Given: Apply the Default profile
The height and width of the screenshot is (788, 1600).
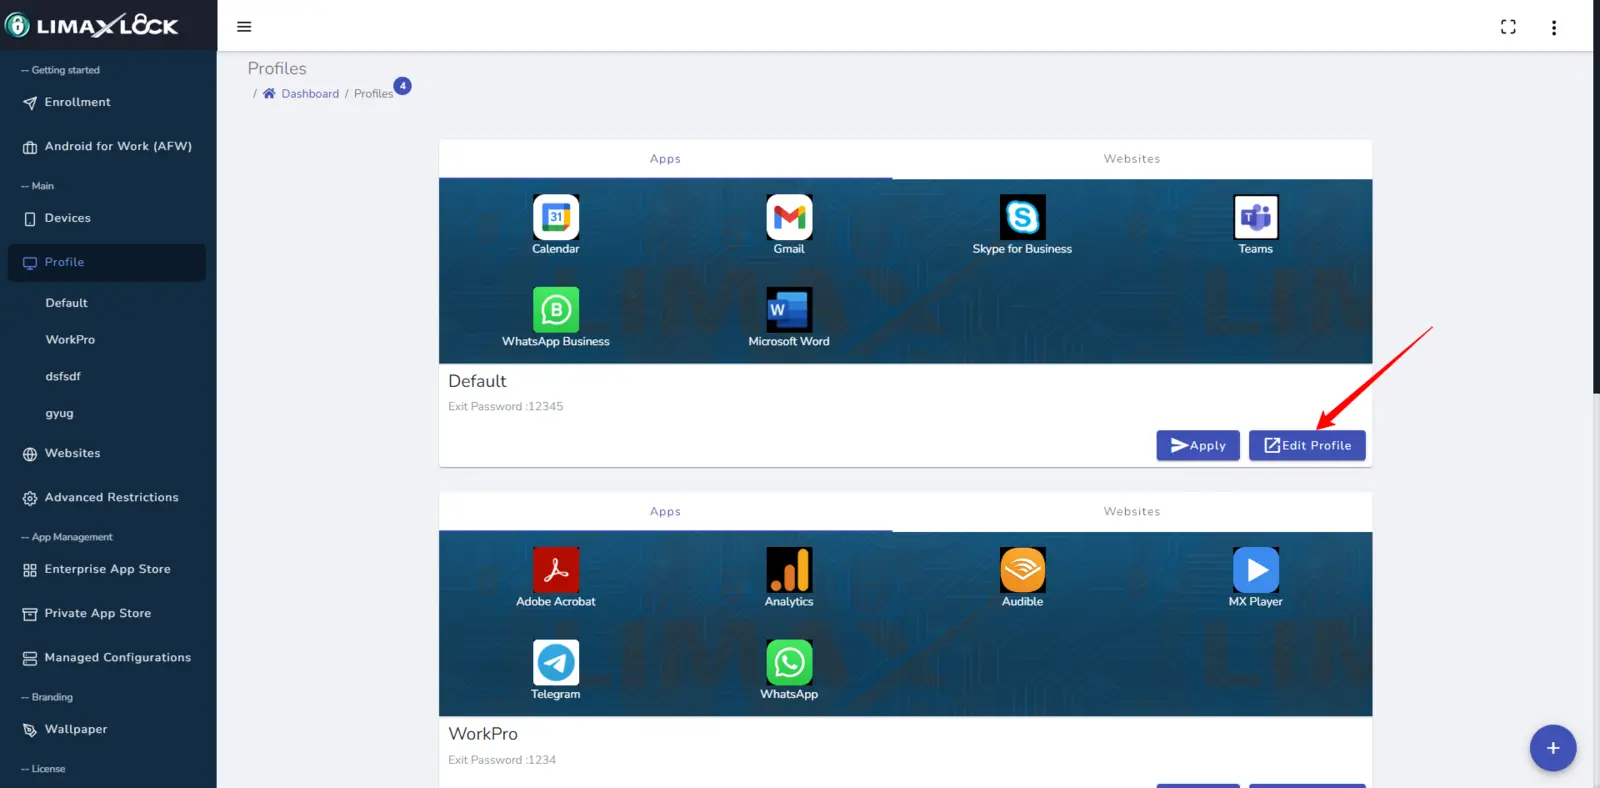Looking at the screenshot, I should pyautogui.click(x=1198, y=445).
